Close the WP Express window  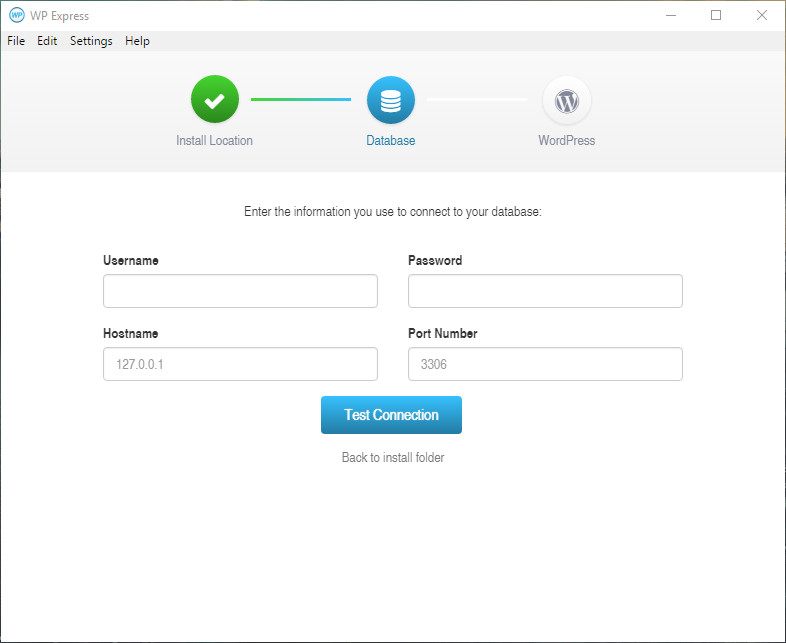click(x=761, y=16)
